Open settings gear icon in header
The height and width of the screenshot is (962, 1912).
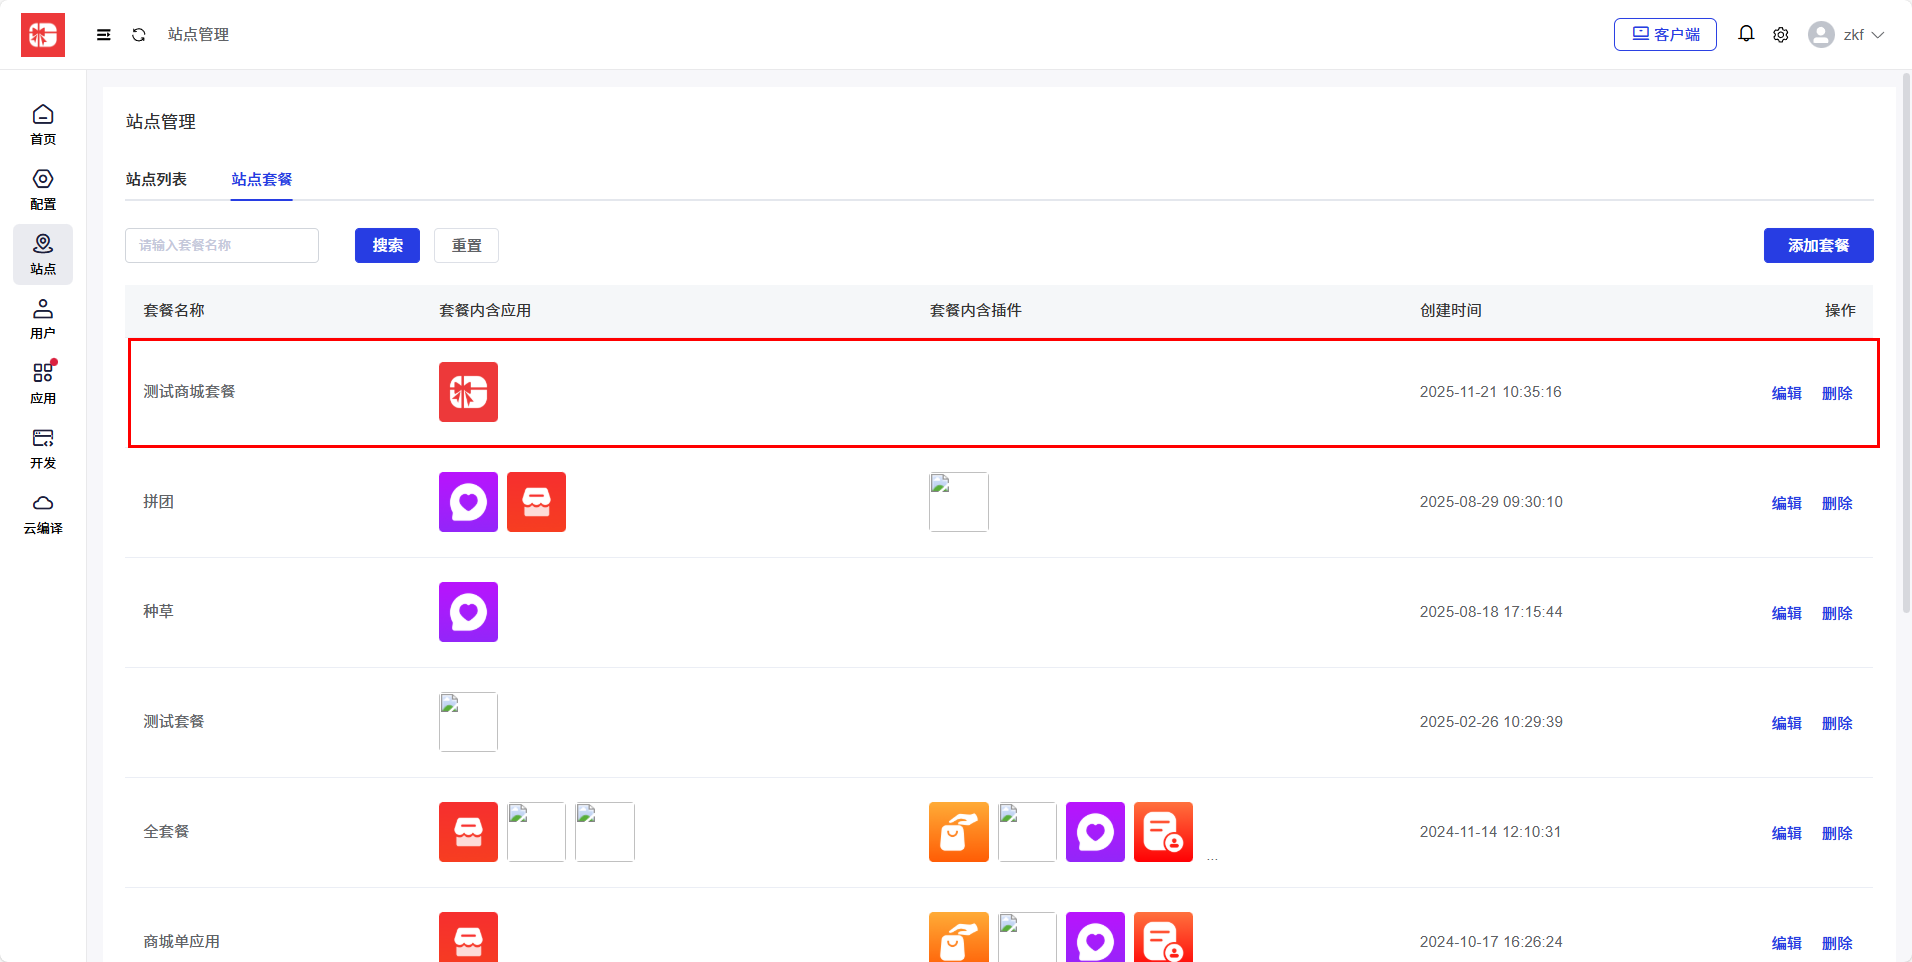pos(1781,35)
